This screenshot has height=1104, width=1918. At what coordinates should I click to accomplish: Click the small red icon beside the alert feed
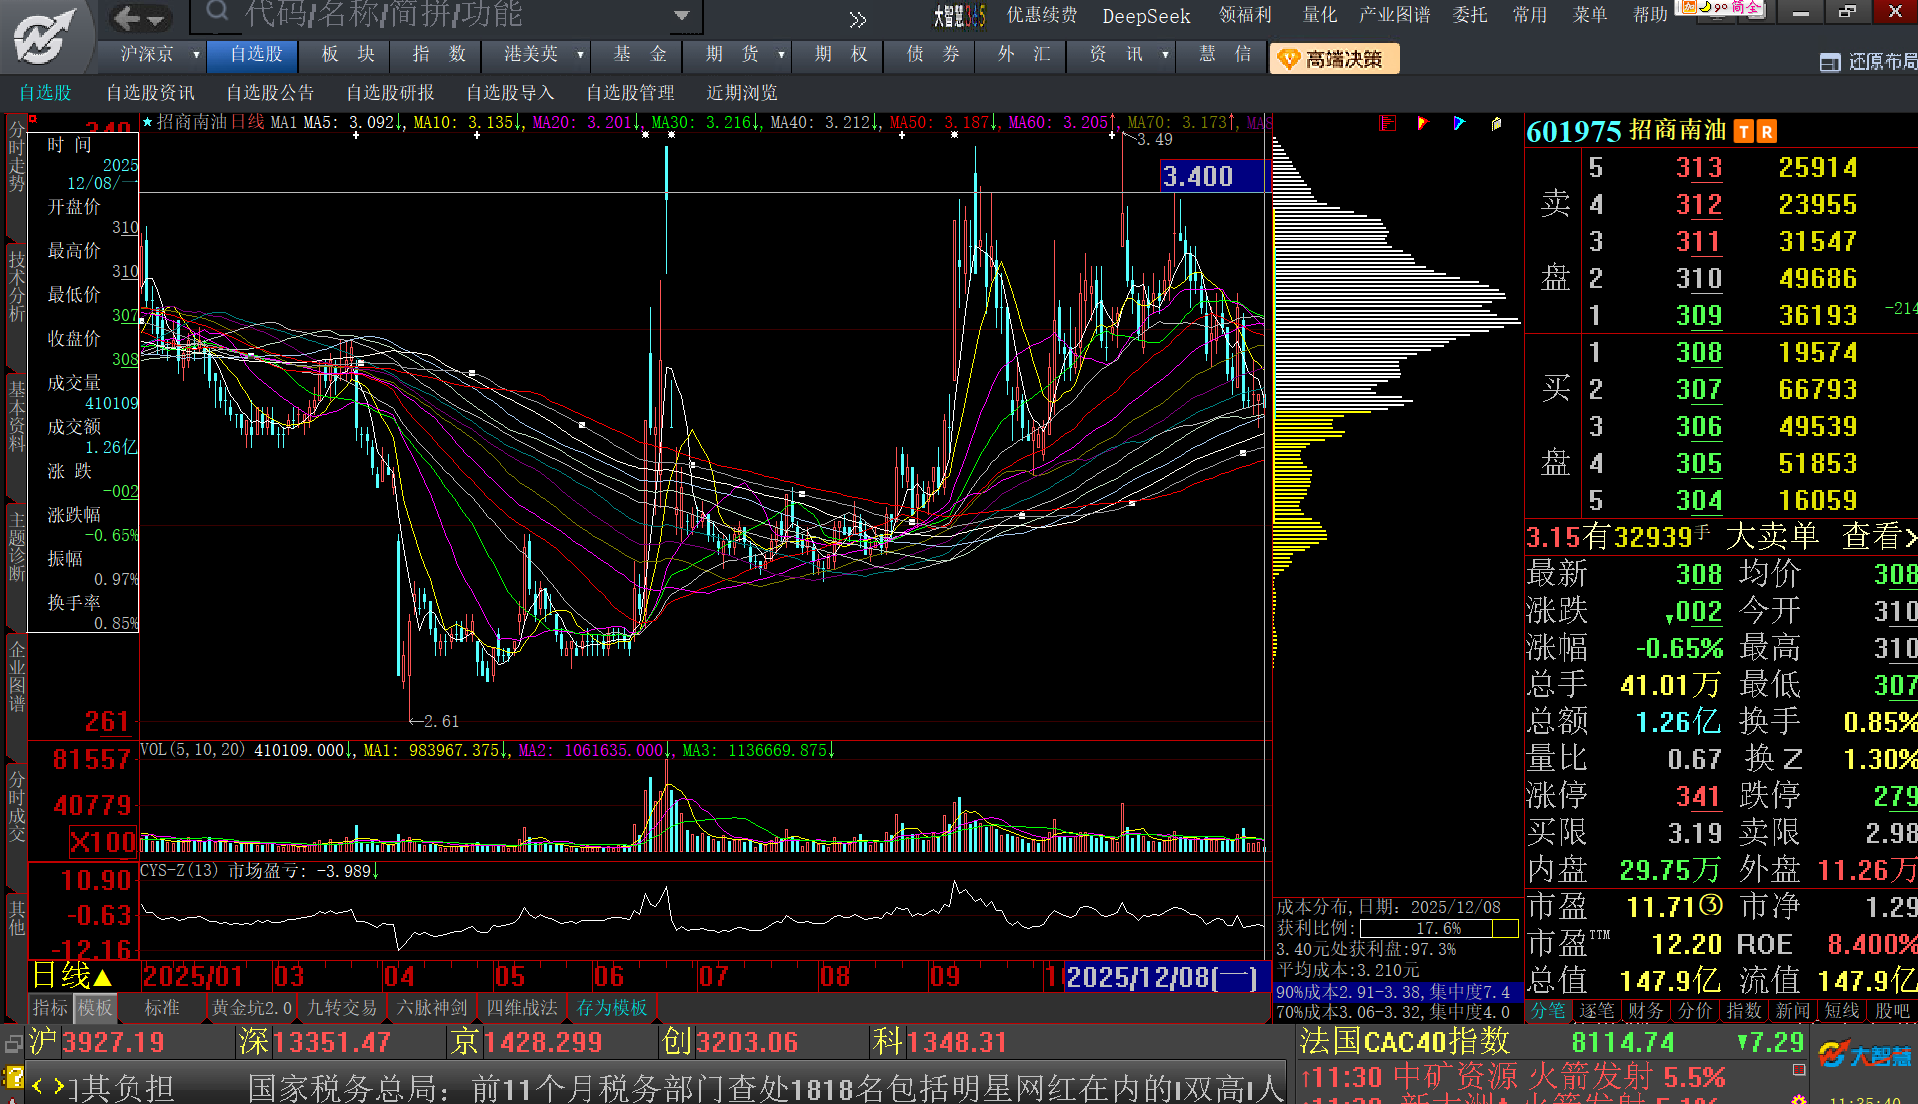1799,1070
